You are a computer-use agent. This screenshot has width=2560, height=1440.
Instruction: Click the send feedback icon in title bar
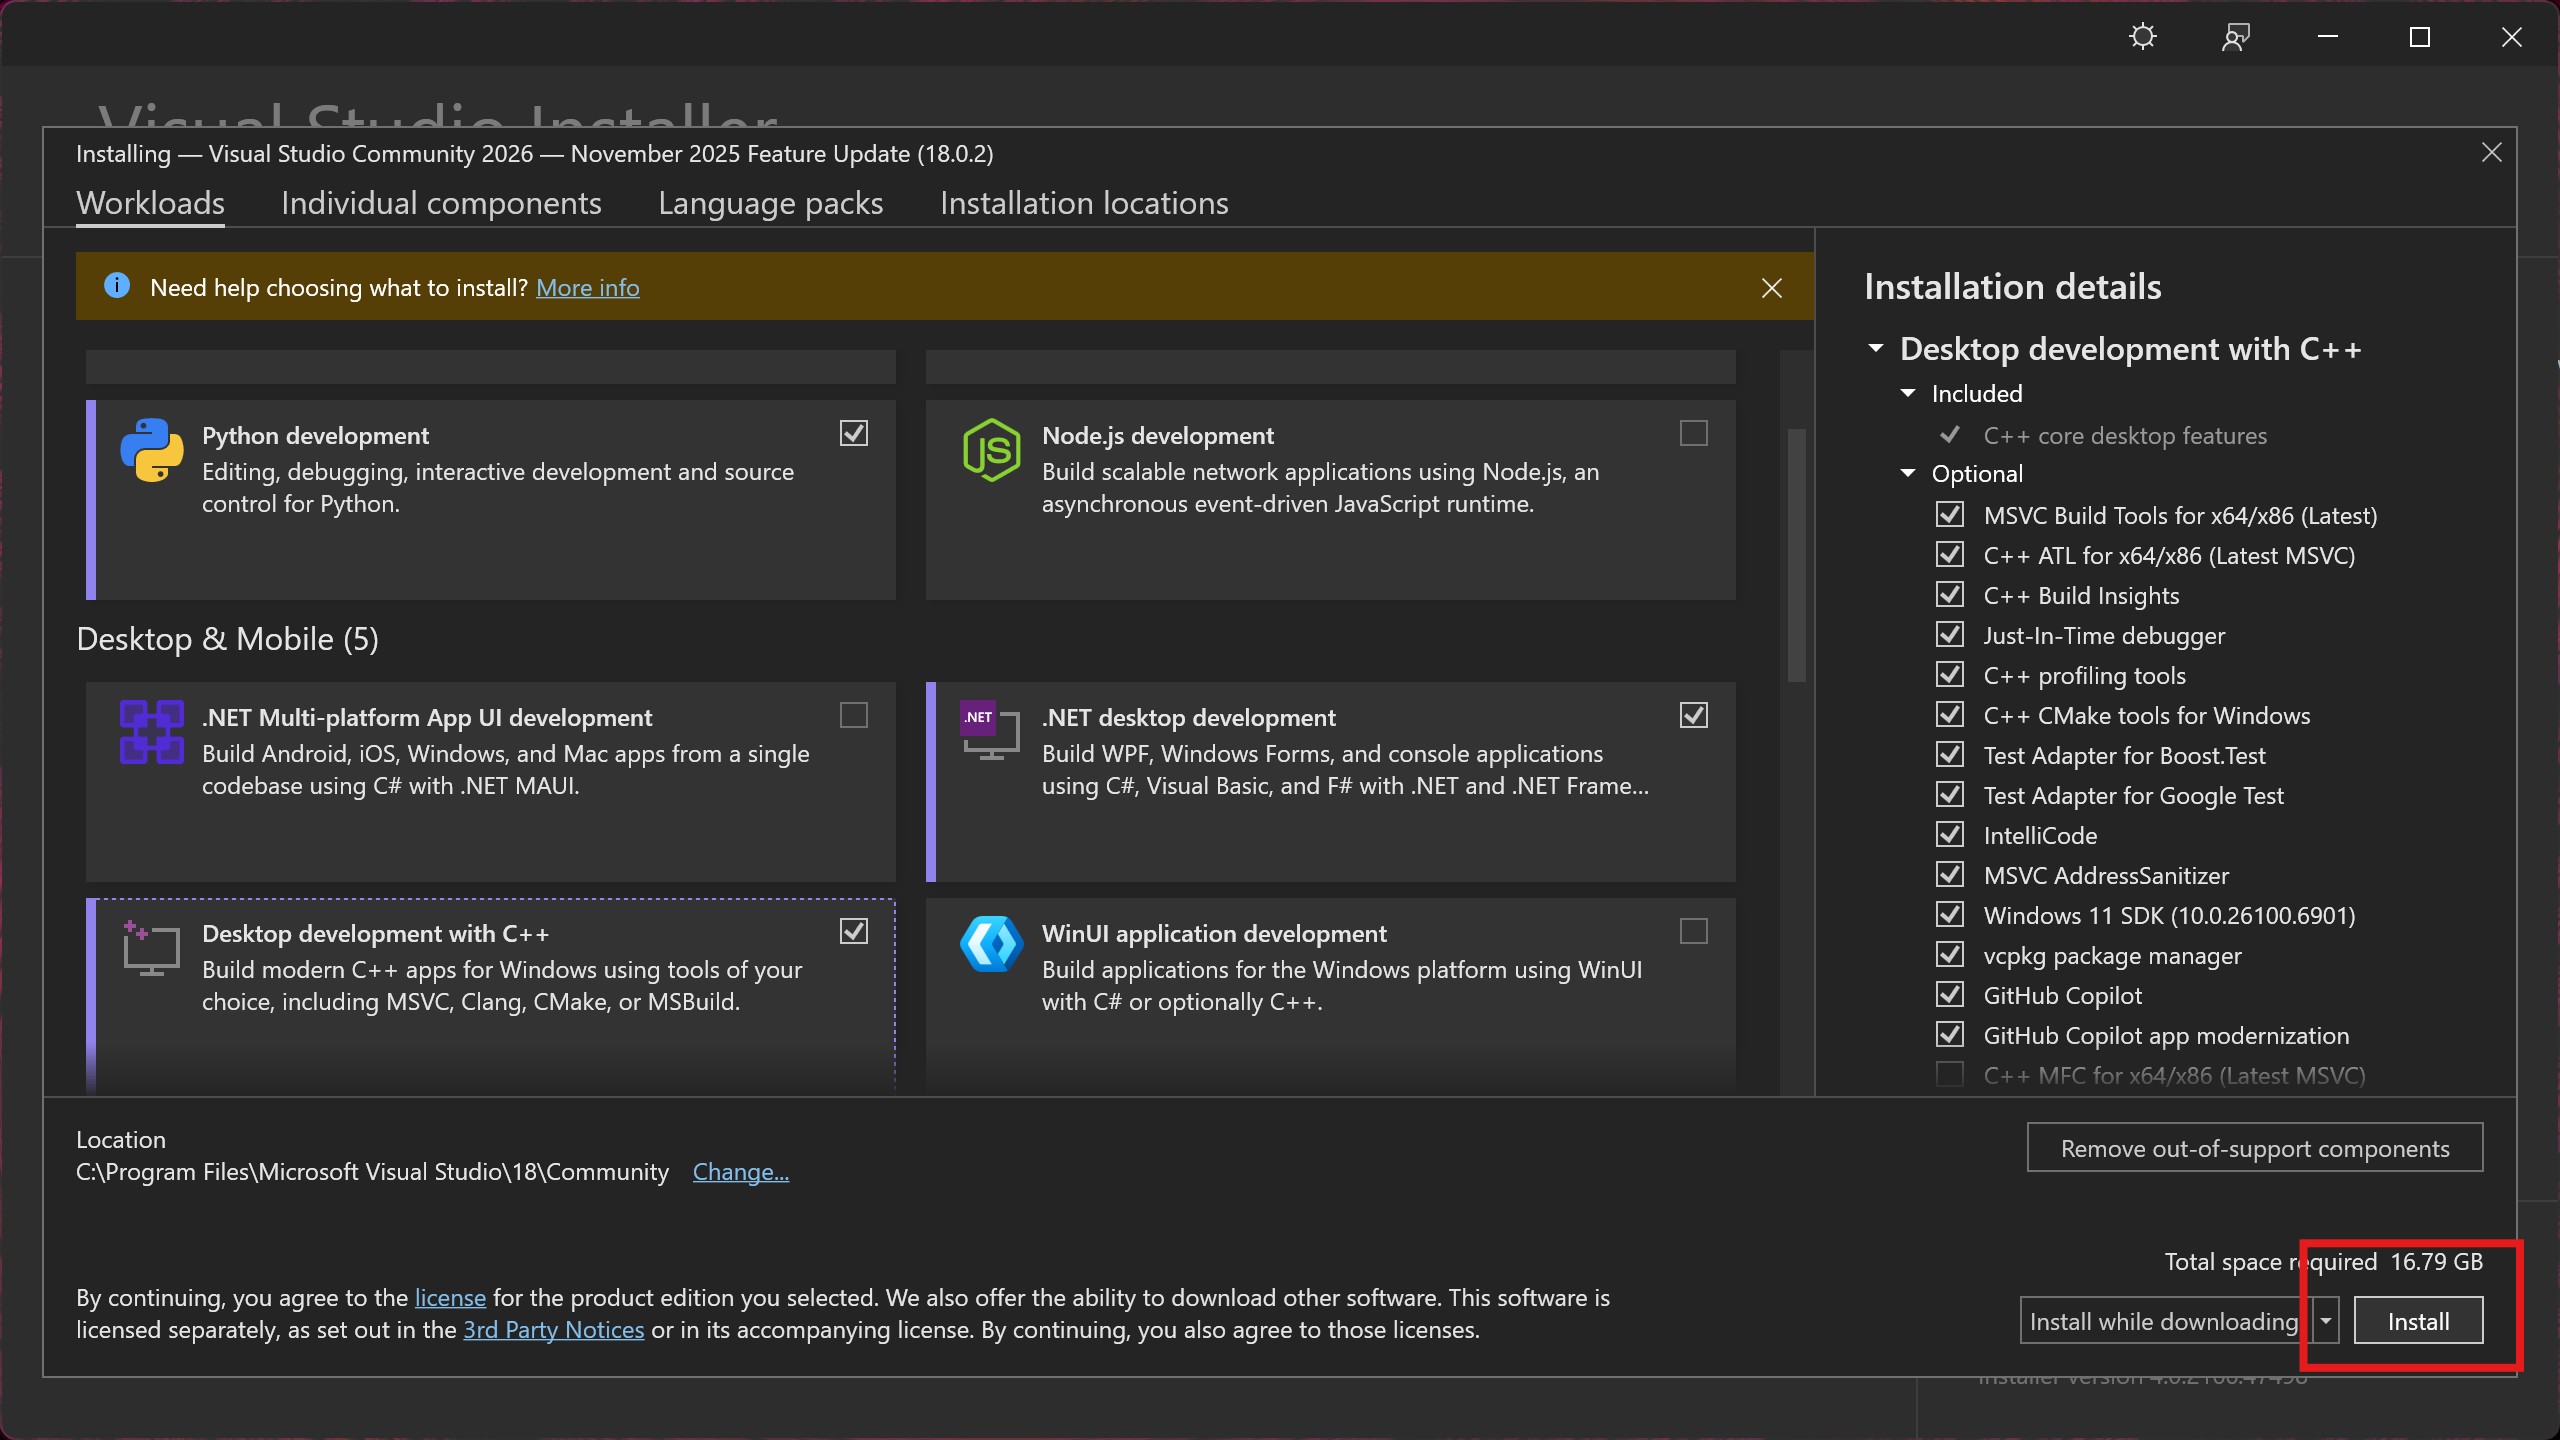[2235, 38]
